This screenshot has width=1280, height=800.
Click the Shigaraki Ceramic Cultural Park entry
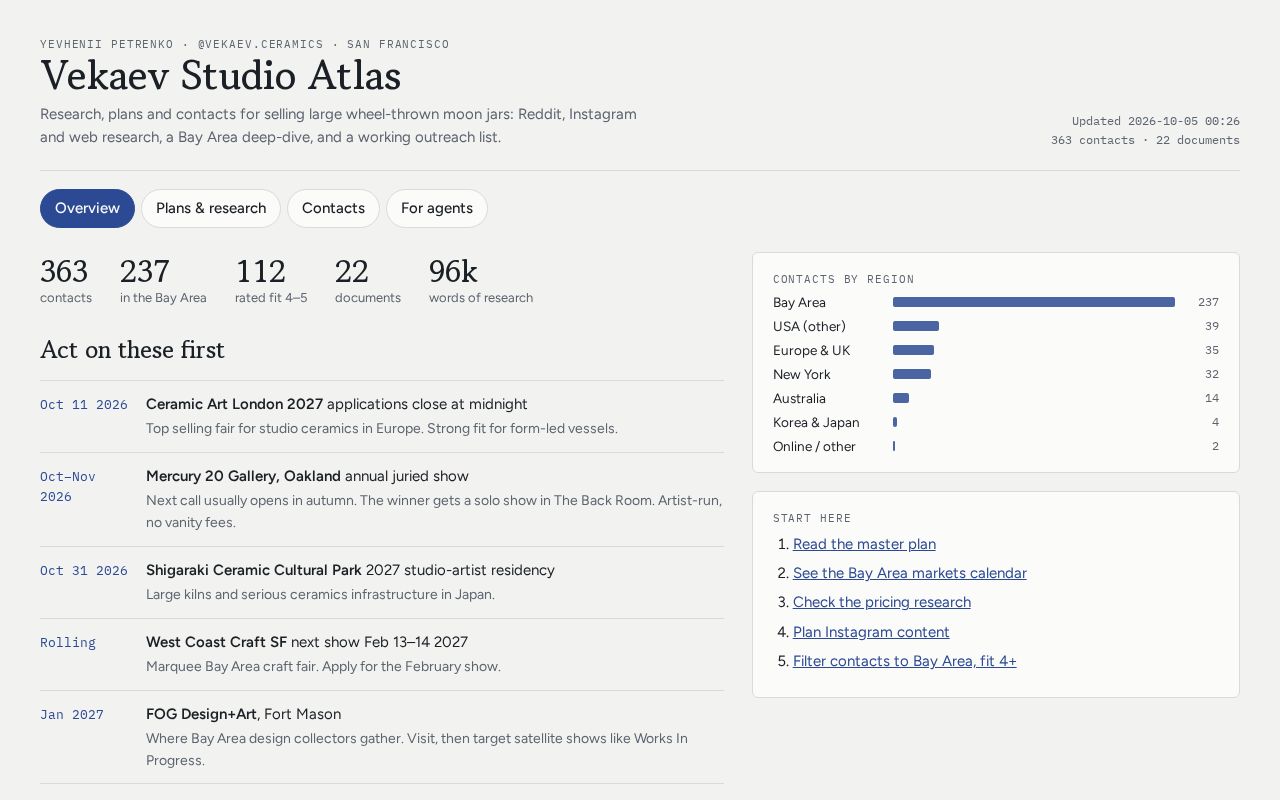pos(382,582)
